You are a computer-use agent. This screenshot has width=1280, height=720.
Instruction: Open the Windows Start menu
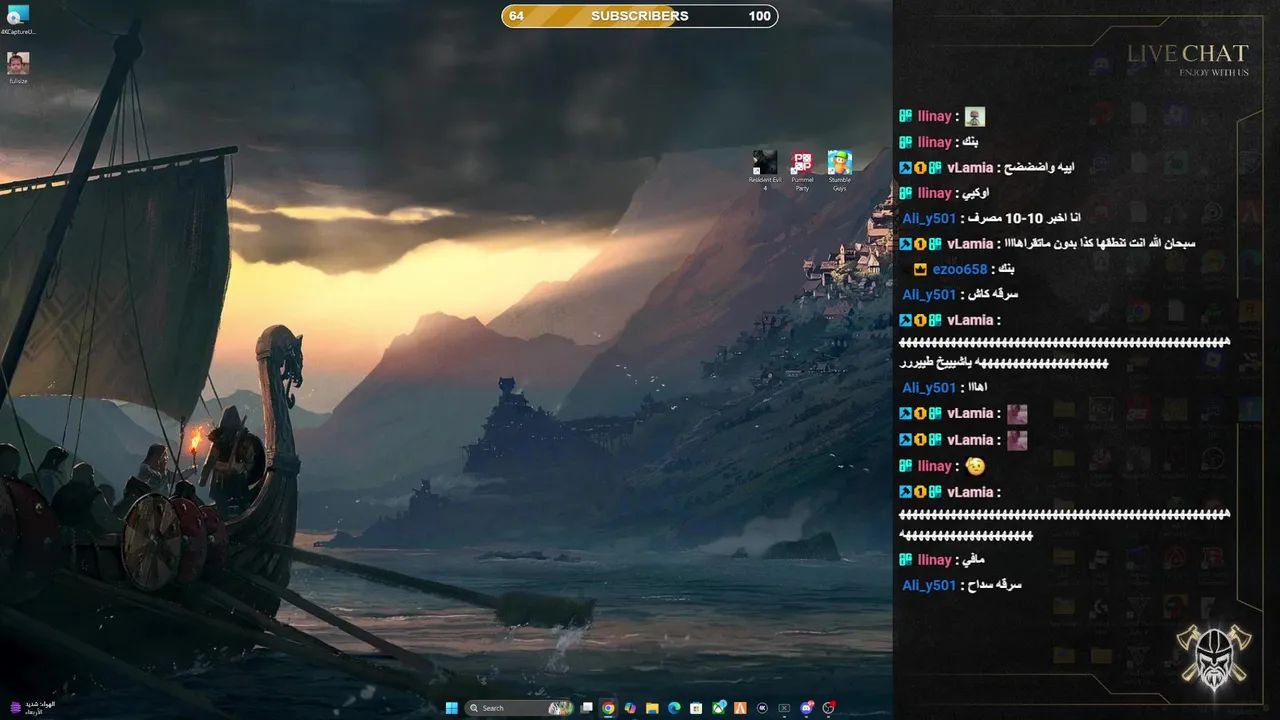[x=452, y=708]
